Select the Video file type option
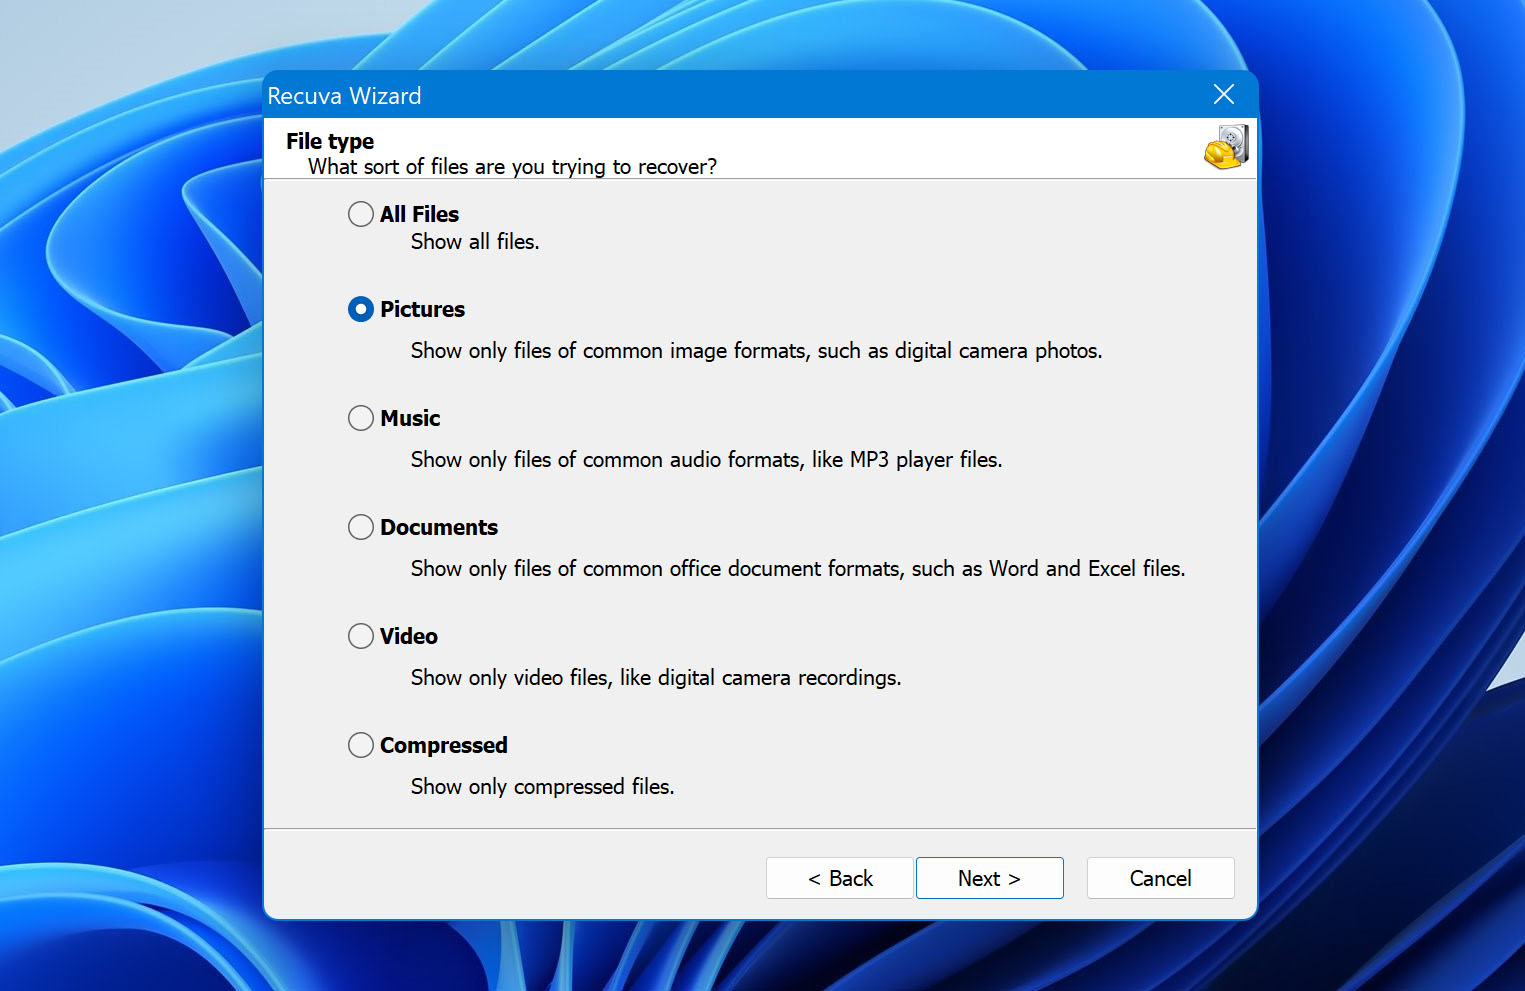 tap(361, 636)
